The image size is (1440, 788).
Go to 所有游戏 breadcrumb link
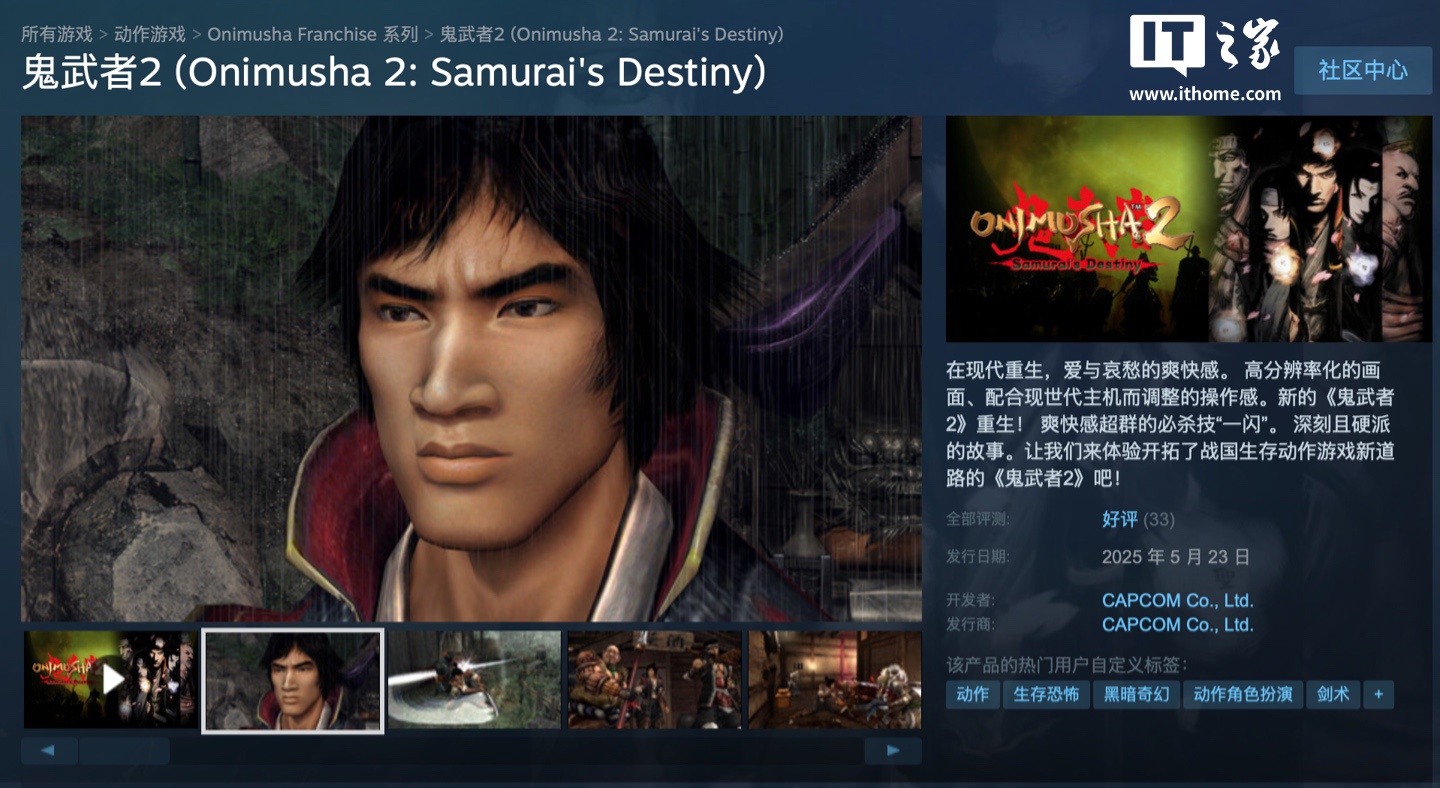coord(57,34)
